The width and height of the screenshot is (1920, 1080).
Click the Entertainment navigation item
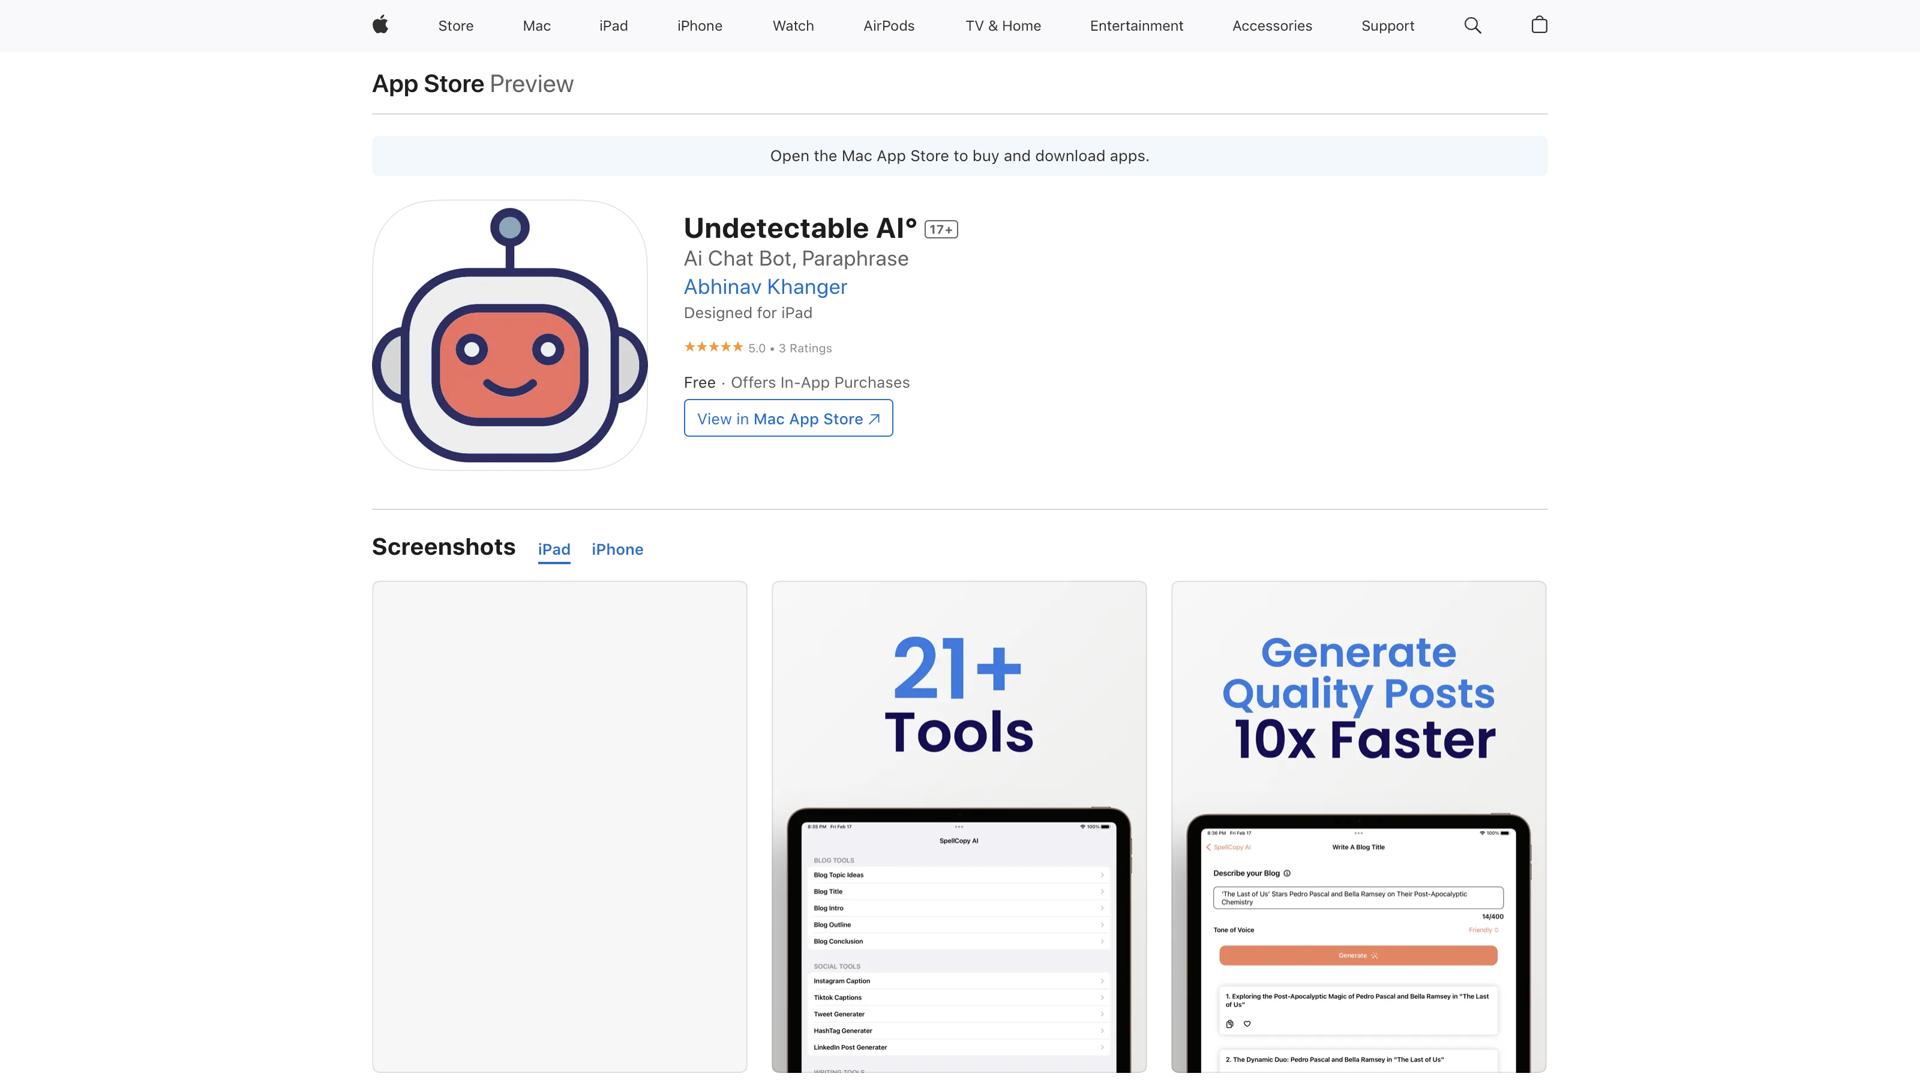pos(1136,26)
